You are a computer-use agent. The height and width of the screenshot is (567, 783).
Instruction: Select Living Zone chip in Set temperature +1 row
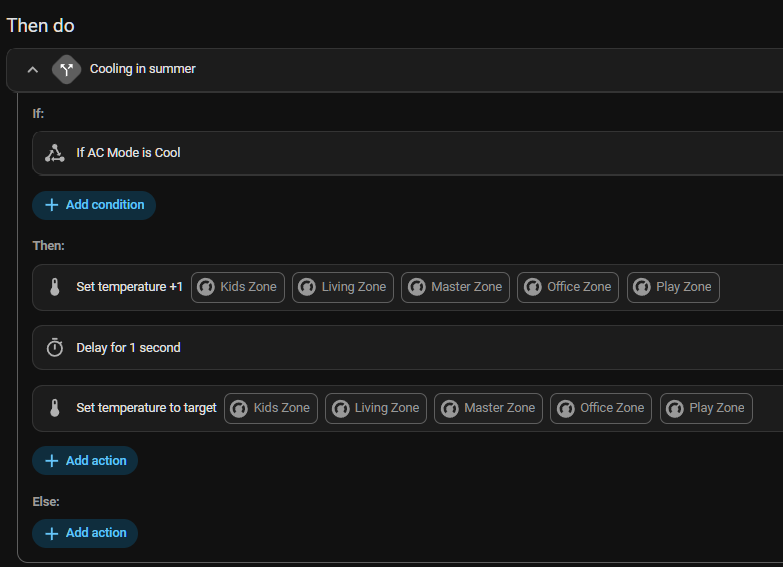pos(343,287)
